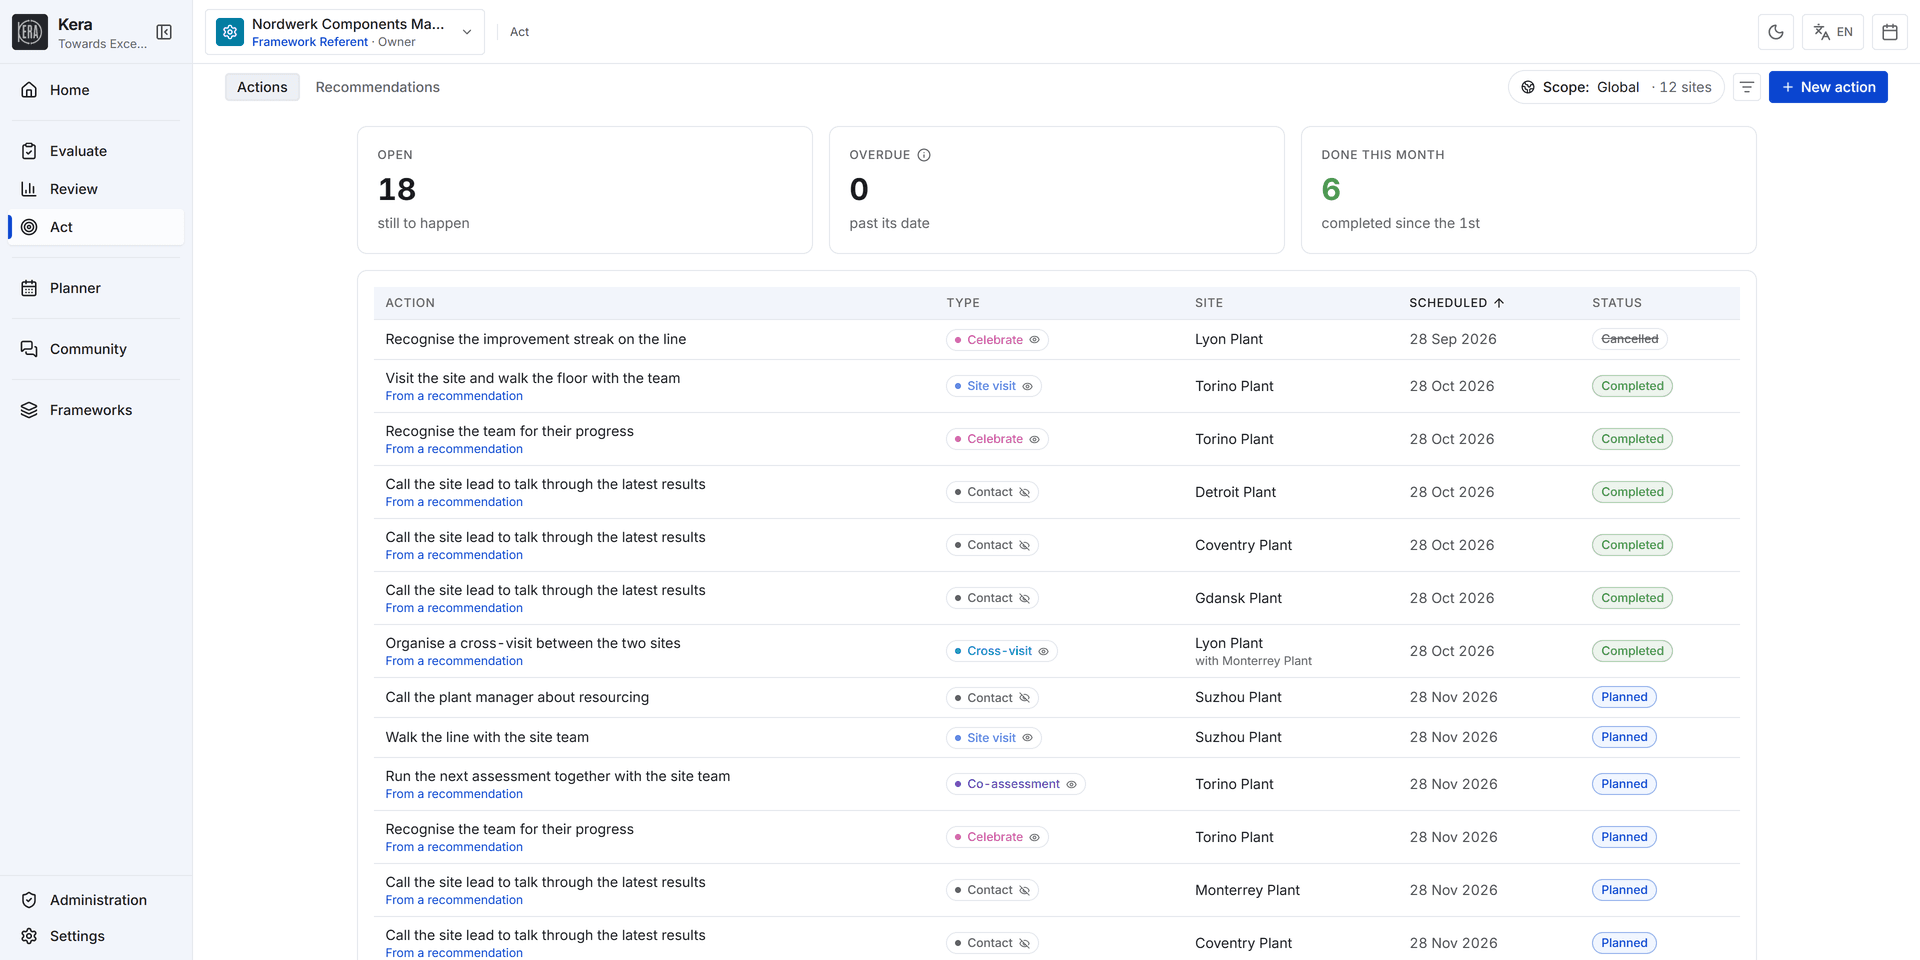Open the calendar icon in top bar
1920x960 pixels.
tap(1890, 32)
